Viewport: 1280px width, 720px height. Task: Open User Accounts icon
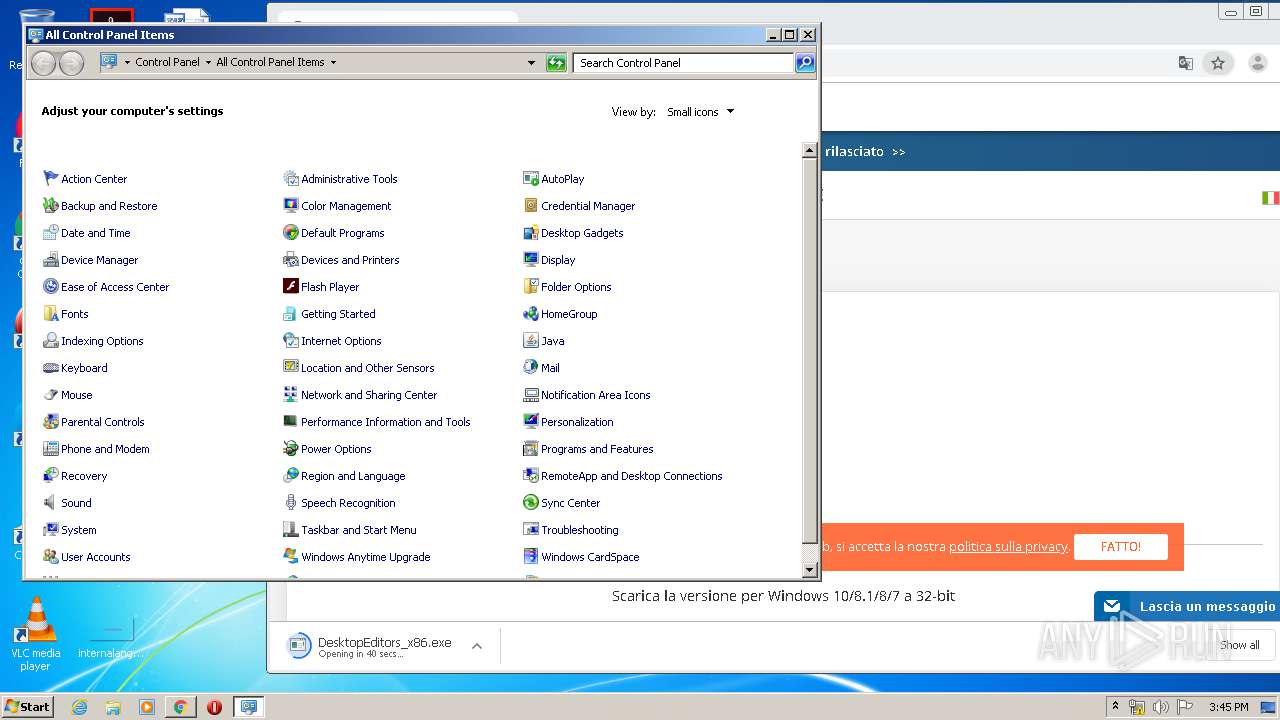pos(51,556)
